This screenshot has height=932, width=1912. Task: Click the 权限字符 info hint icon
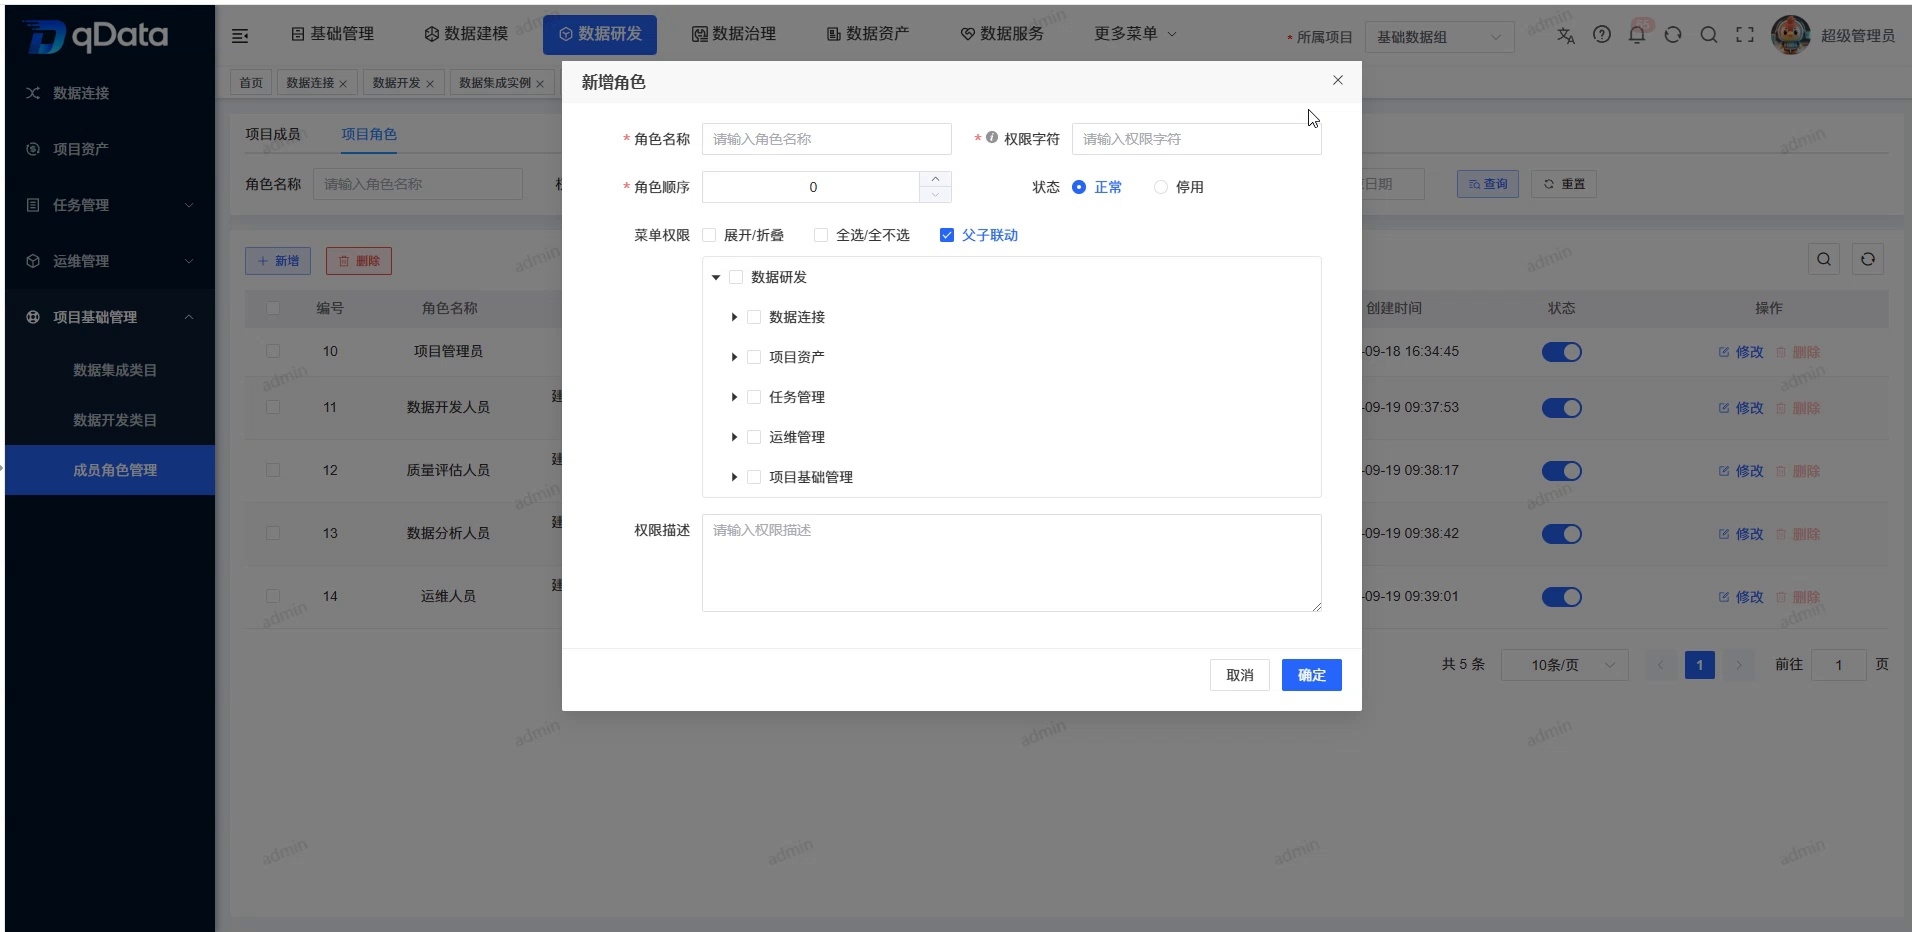992,138
